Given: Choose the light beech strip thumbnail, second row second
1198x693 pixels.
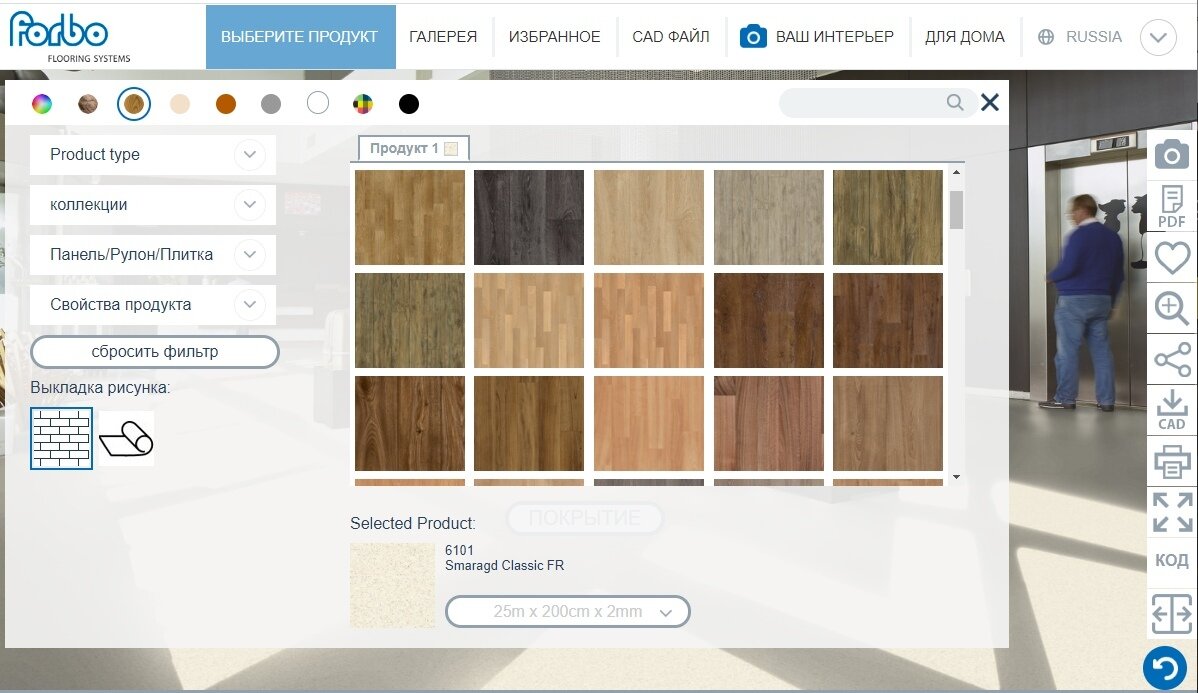Looking at the screenshot, I should click(x=529, y=320).
